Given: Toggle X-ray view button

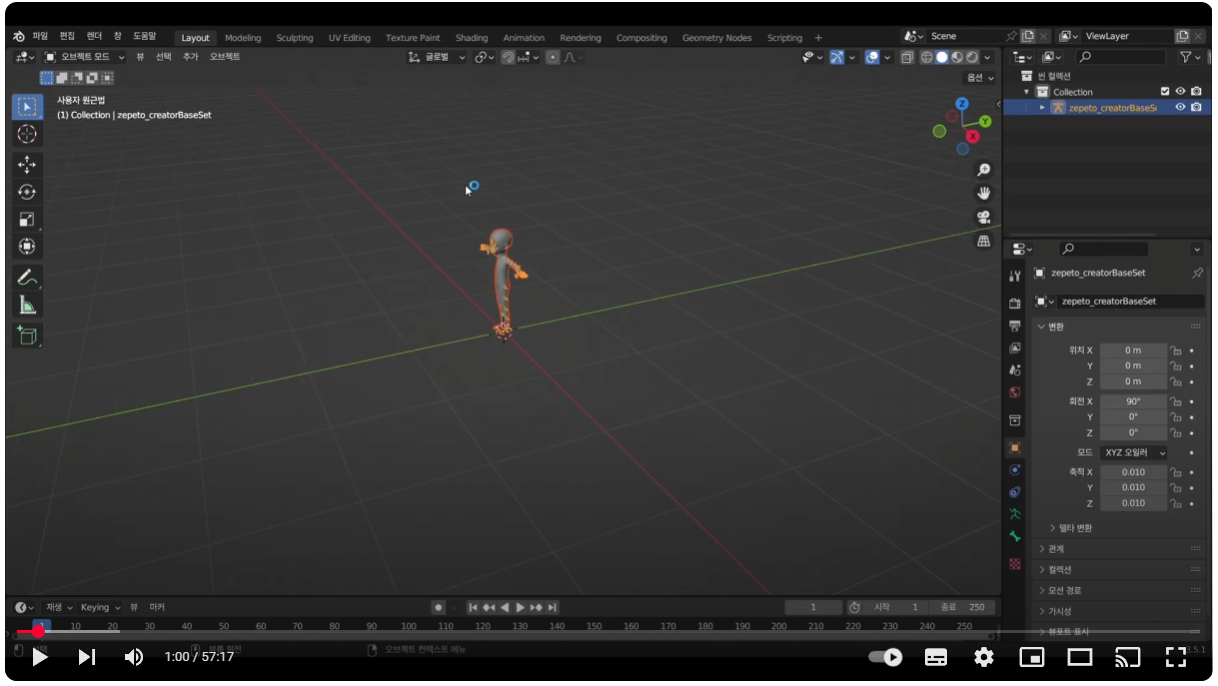Looking at the screenshot, I should click(906, 57).
